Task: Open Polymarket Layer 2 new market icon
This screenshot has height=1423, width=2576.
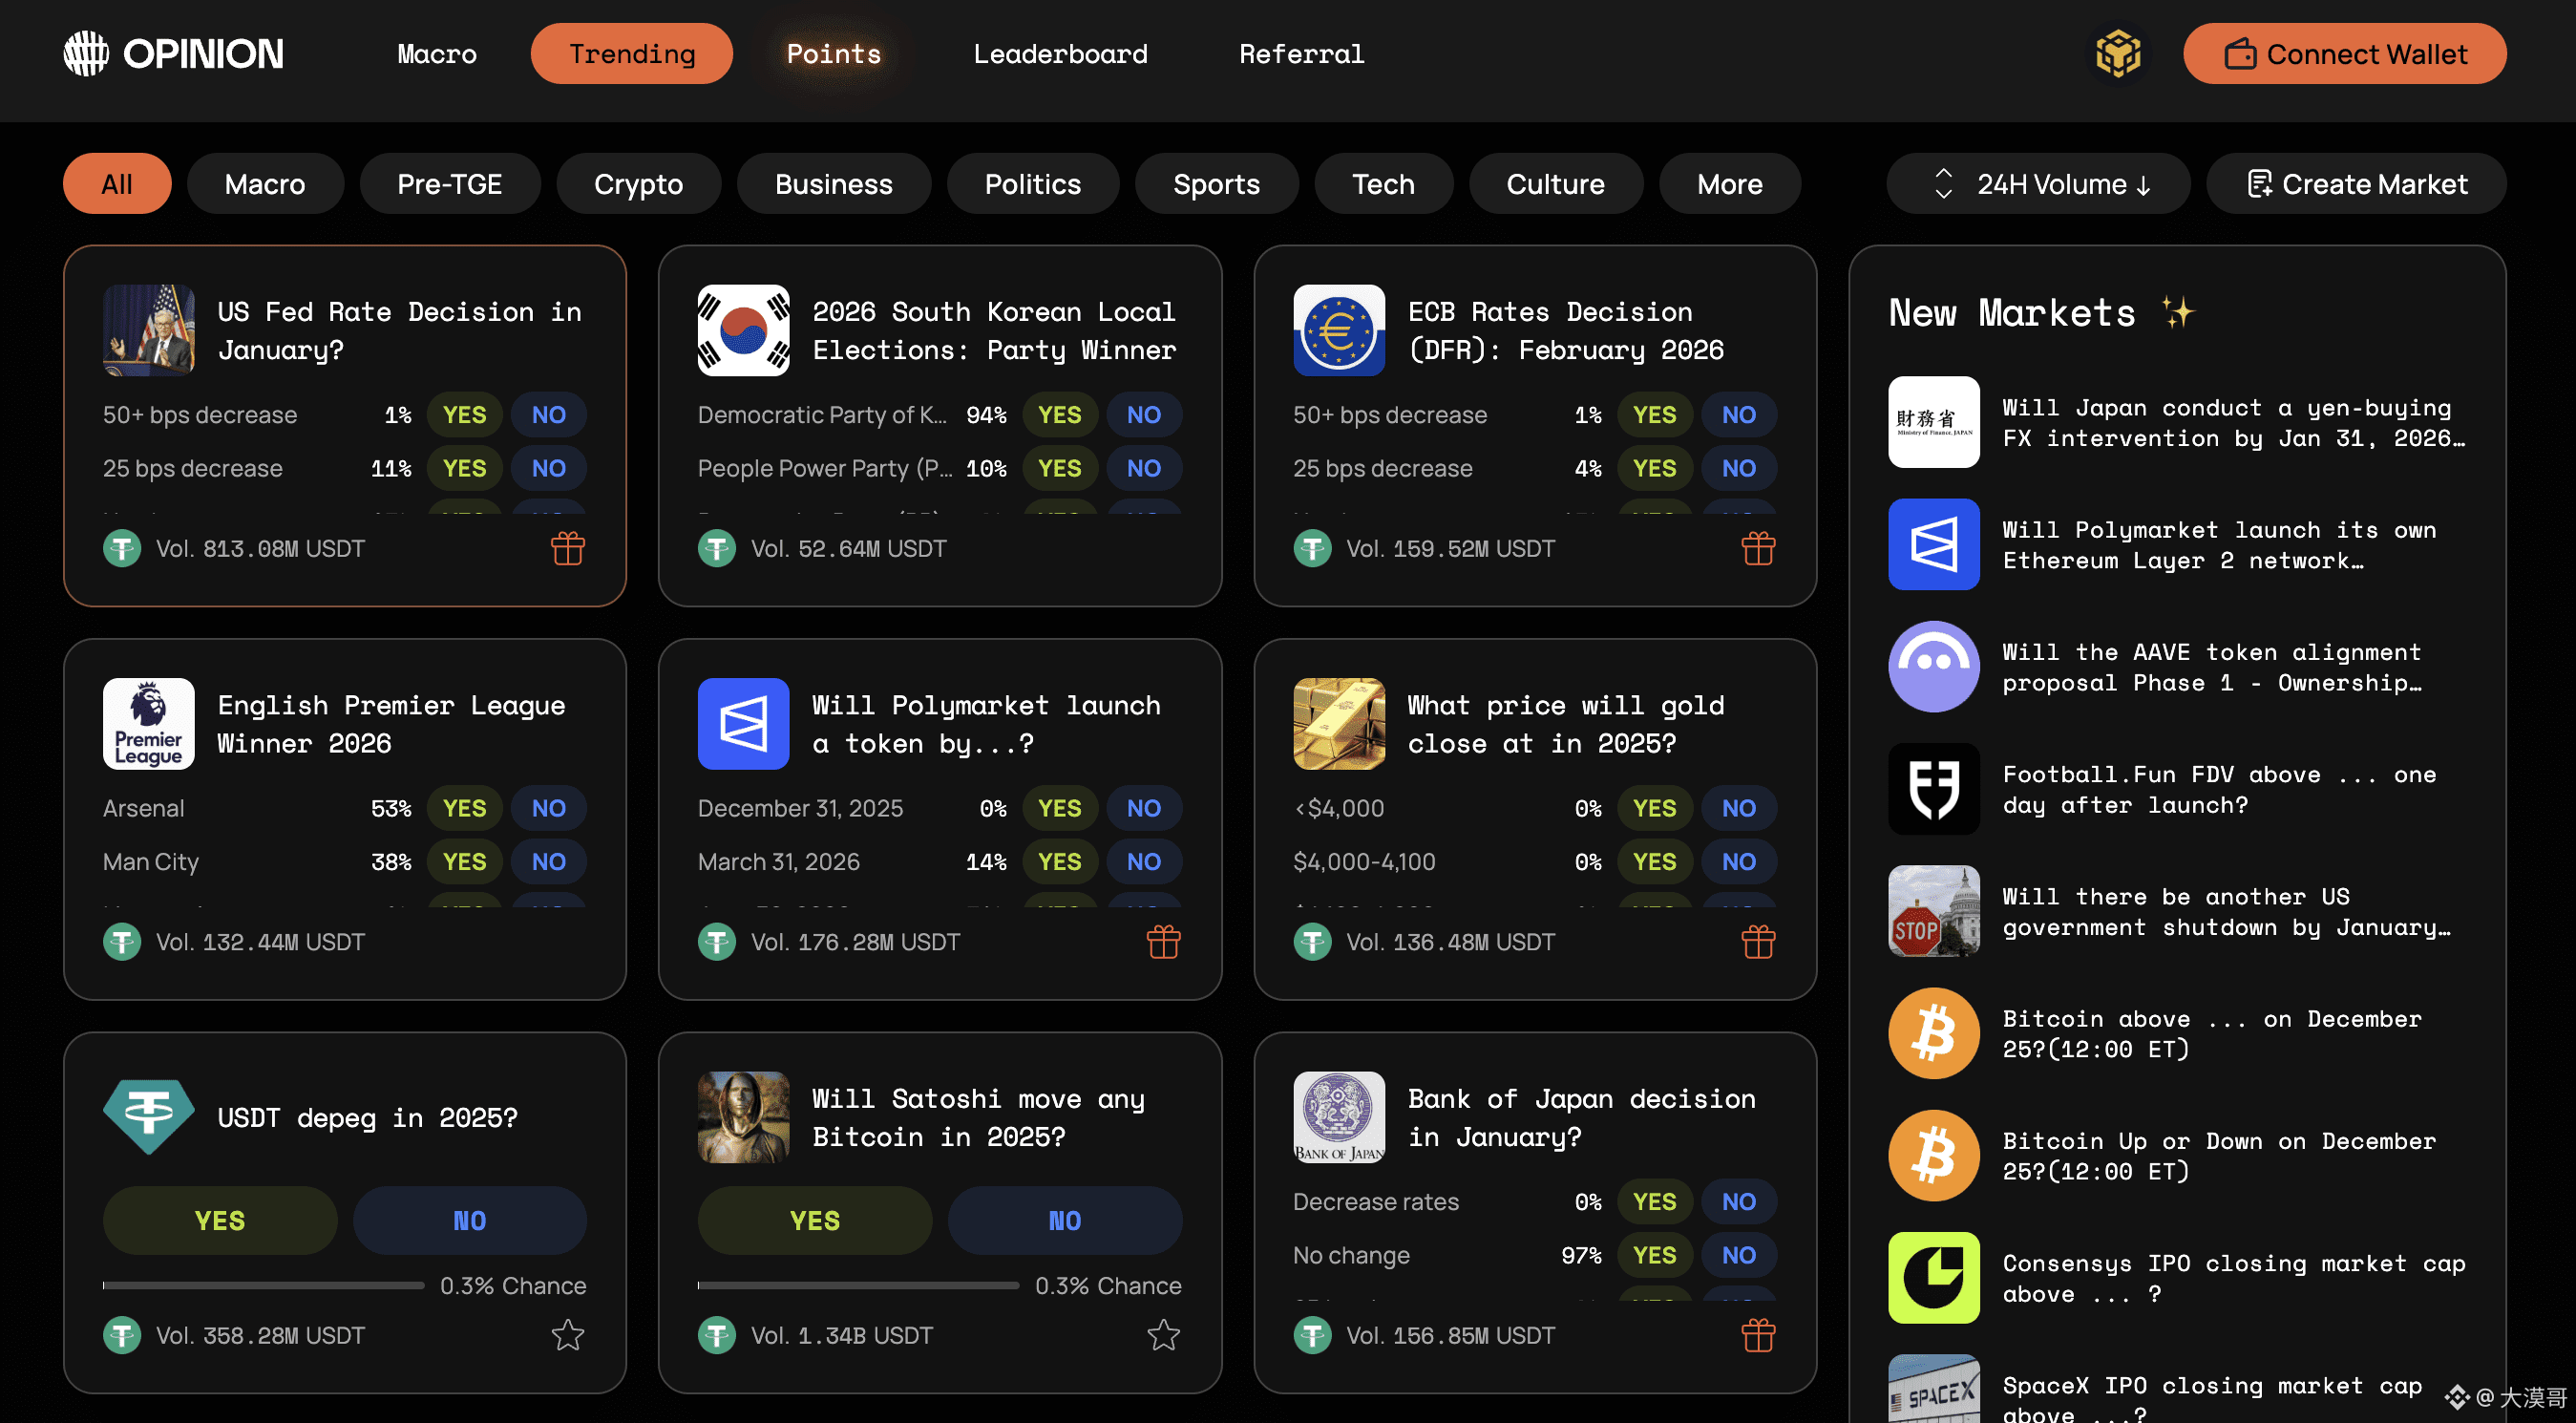Action: pyautogui.click(x=1932, y=544)
